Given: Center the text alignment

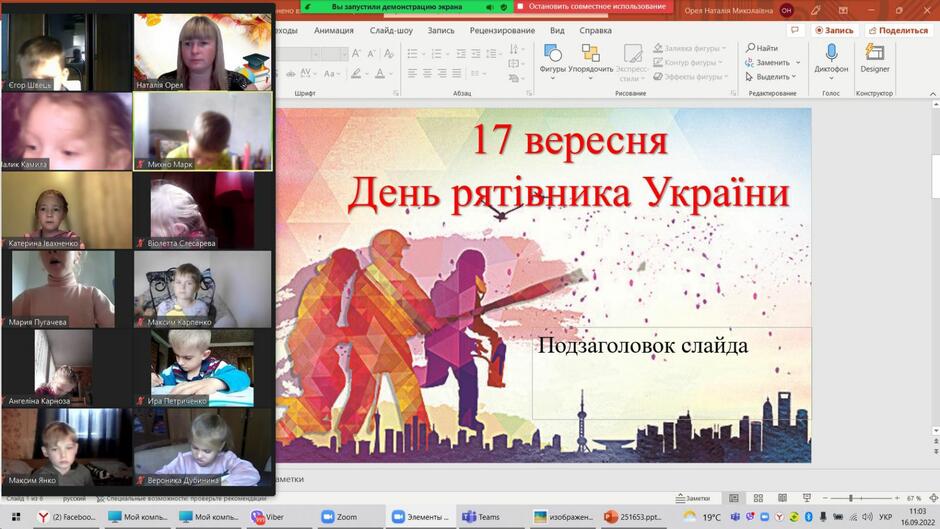Looking at the screenshot, I should click(427, 73).
